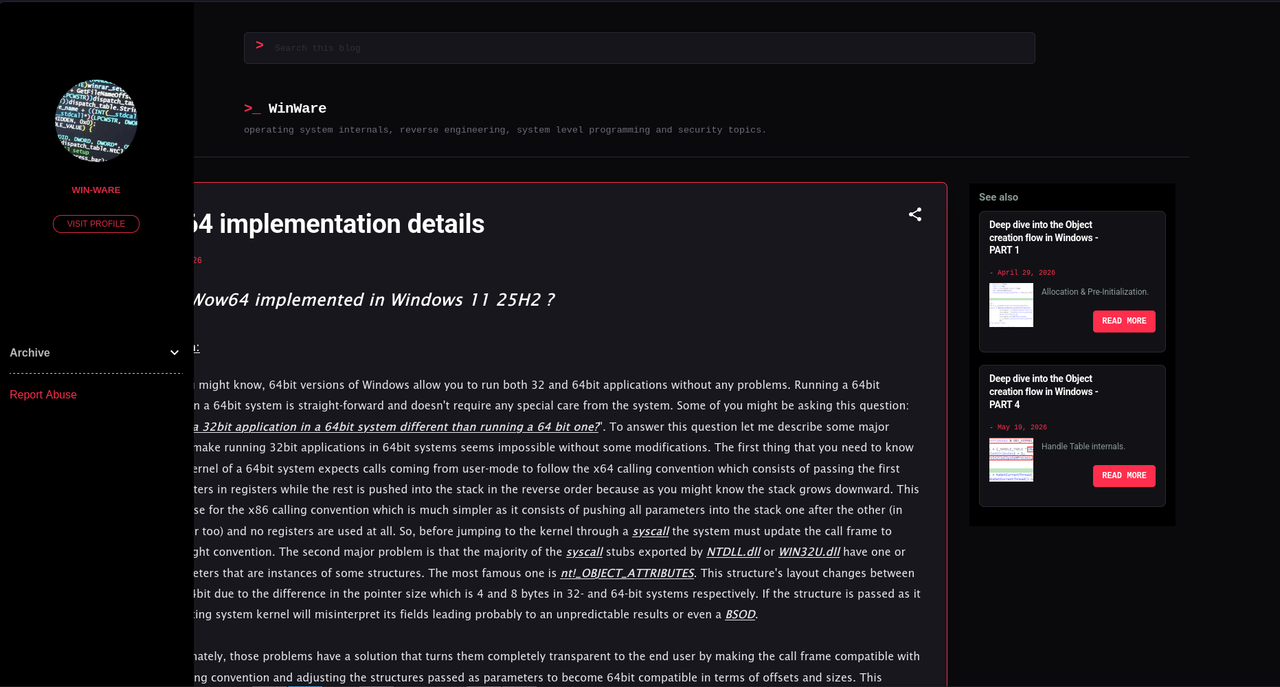Click the syscall link before "the system must update"
Viewport: 1280px width, 687px height.
coord(651,531)
